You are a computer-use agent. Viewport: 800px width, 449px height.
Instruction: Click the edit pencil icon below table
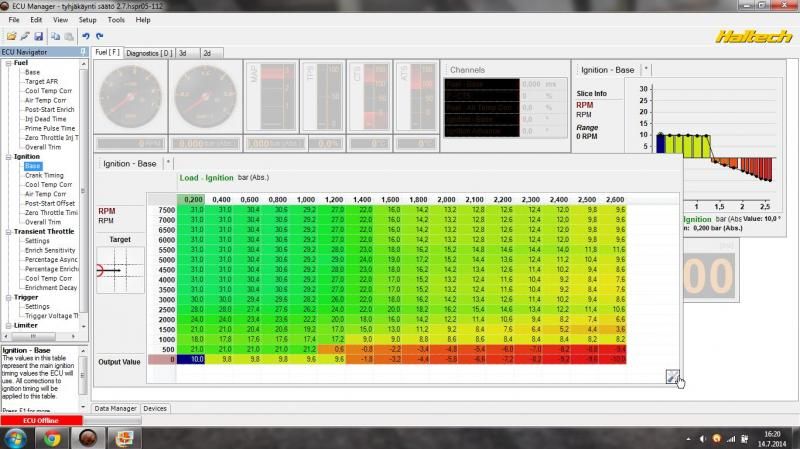tap(673, 376)
